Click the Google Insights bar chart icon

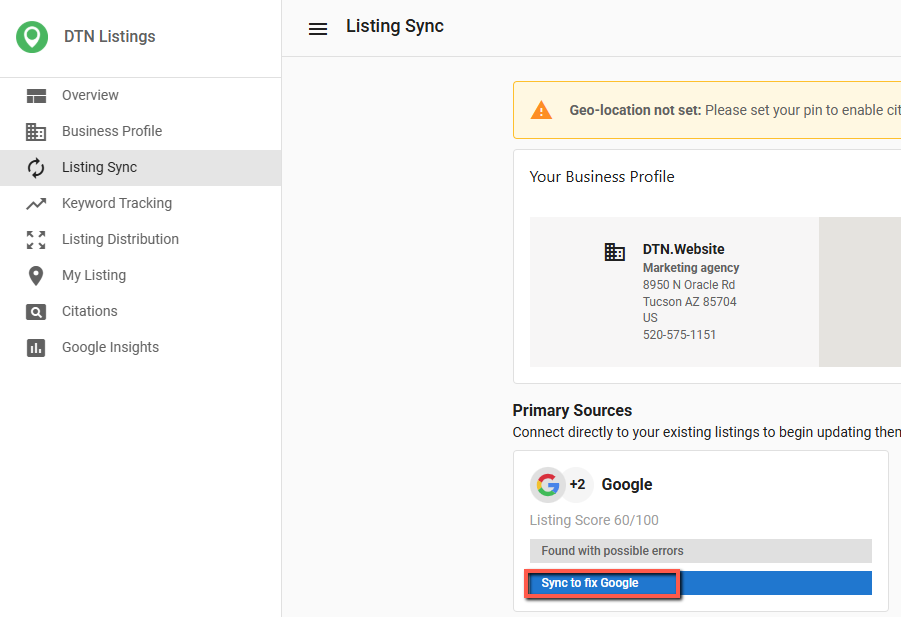[x=36, y=348]
